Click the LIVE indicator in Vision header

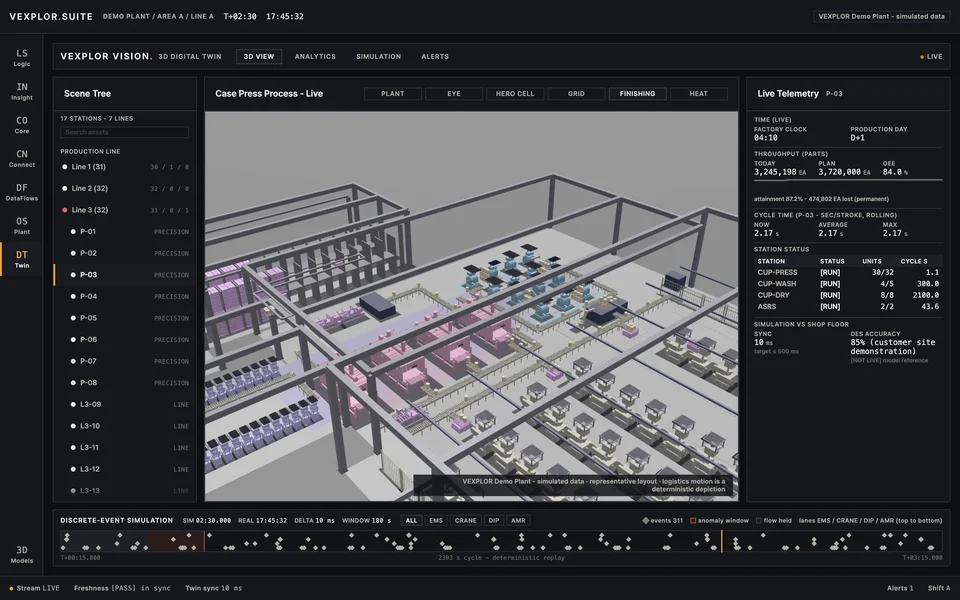coord(931,56)
